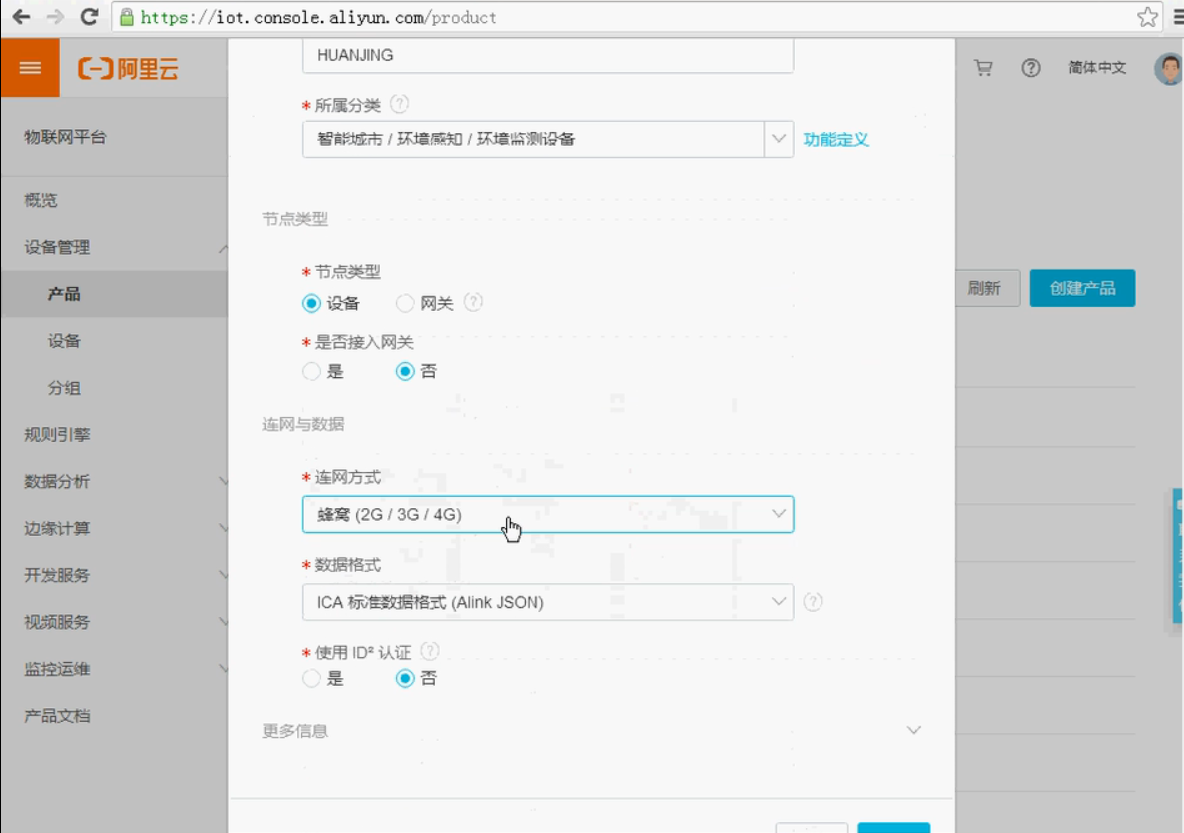Open the 连网方式 dropdown
The width and height of the screenshot is (1184, 833).
coord(547,514)
